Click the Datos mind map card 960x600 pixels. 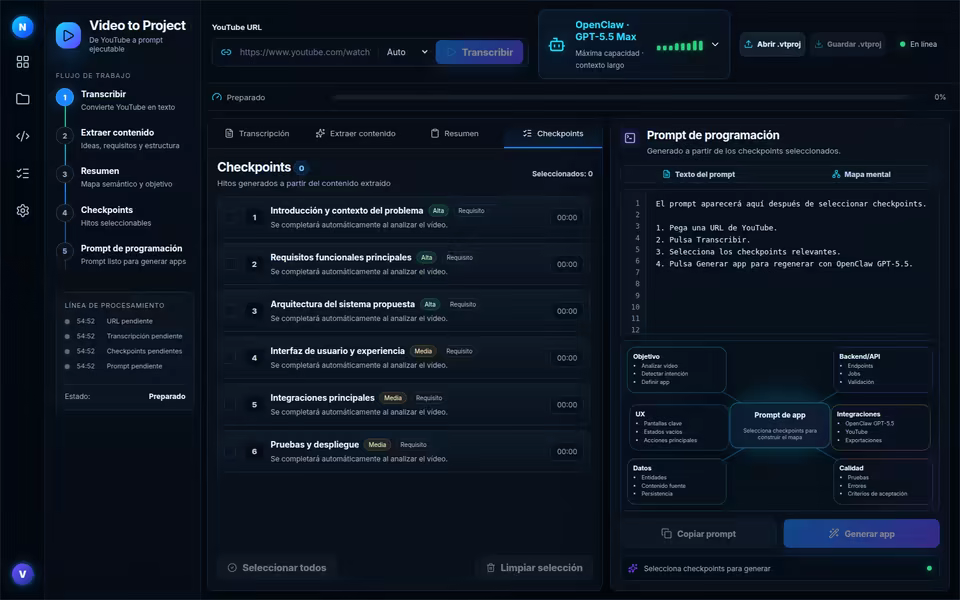point(677,482)
